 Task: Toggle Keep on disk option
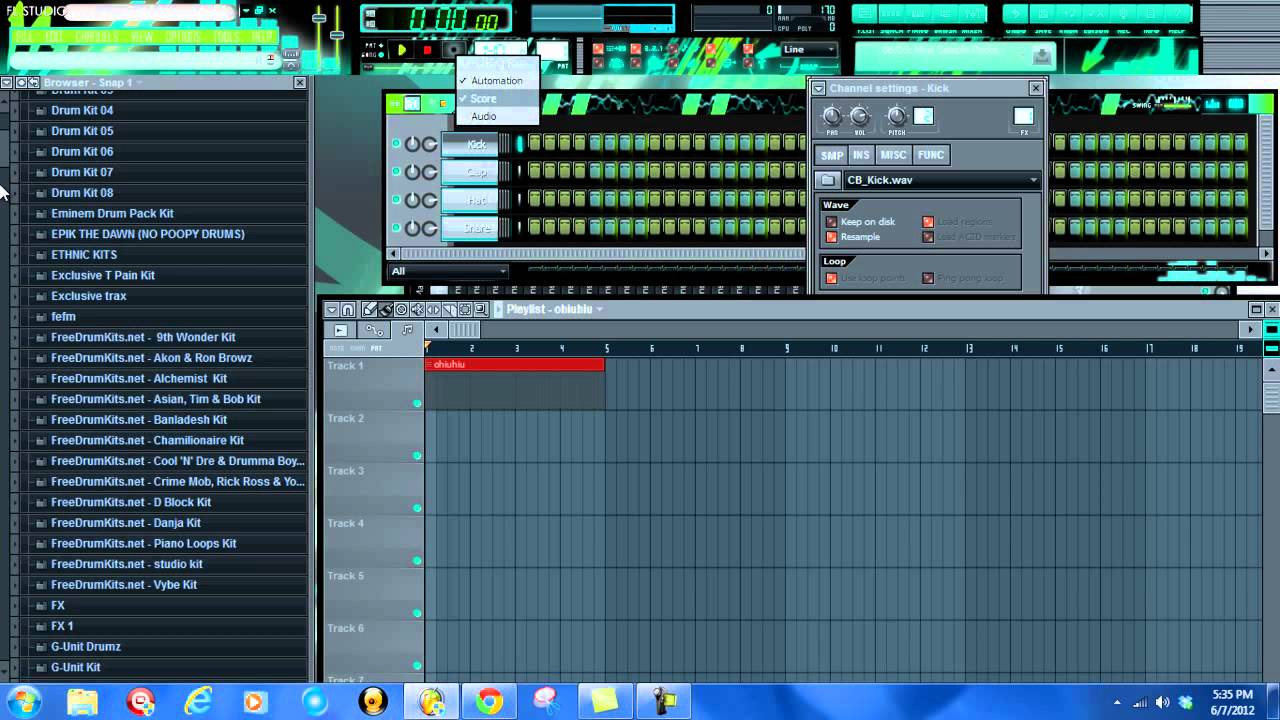831,222
